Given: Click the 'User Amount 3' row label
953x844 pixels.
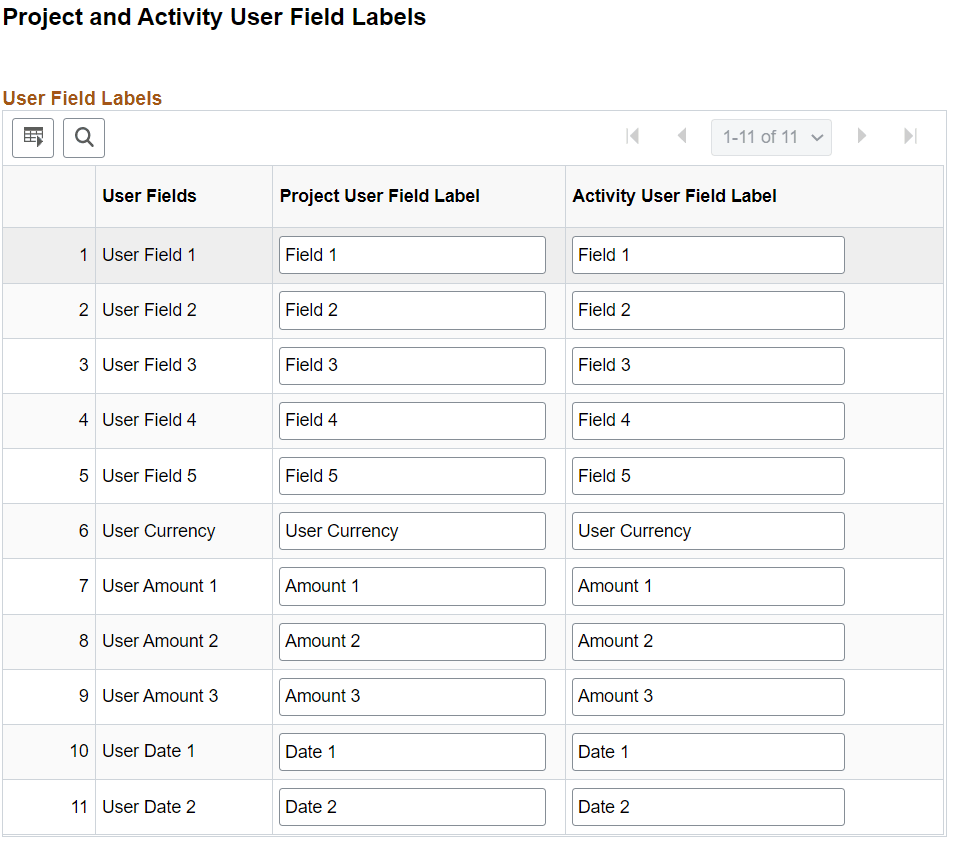Looking at the screenshot, I should tap(159, 696).
